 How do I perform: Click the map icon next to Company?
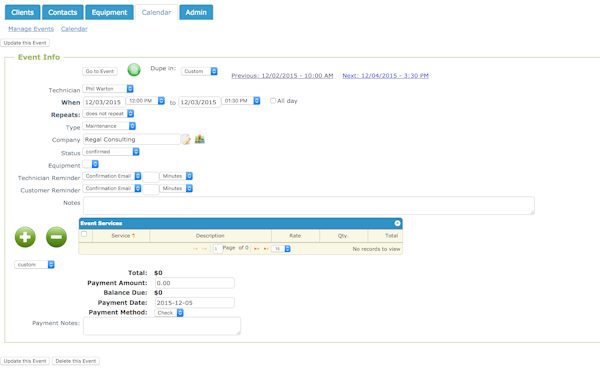(200, 139)
